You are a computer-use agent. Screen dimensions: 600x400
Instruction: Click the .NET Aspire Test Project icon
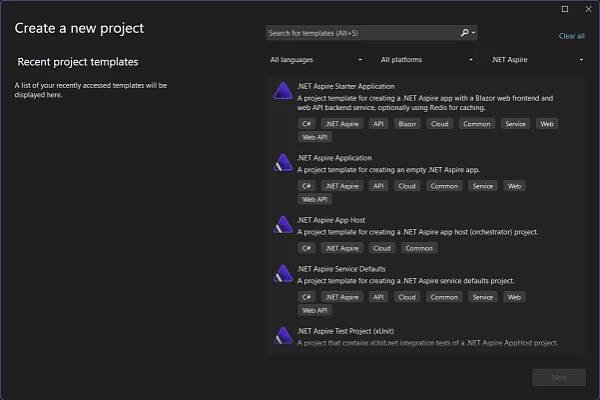(x=283, y=336)
